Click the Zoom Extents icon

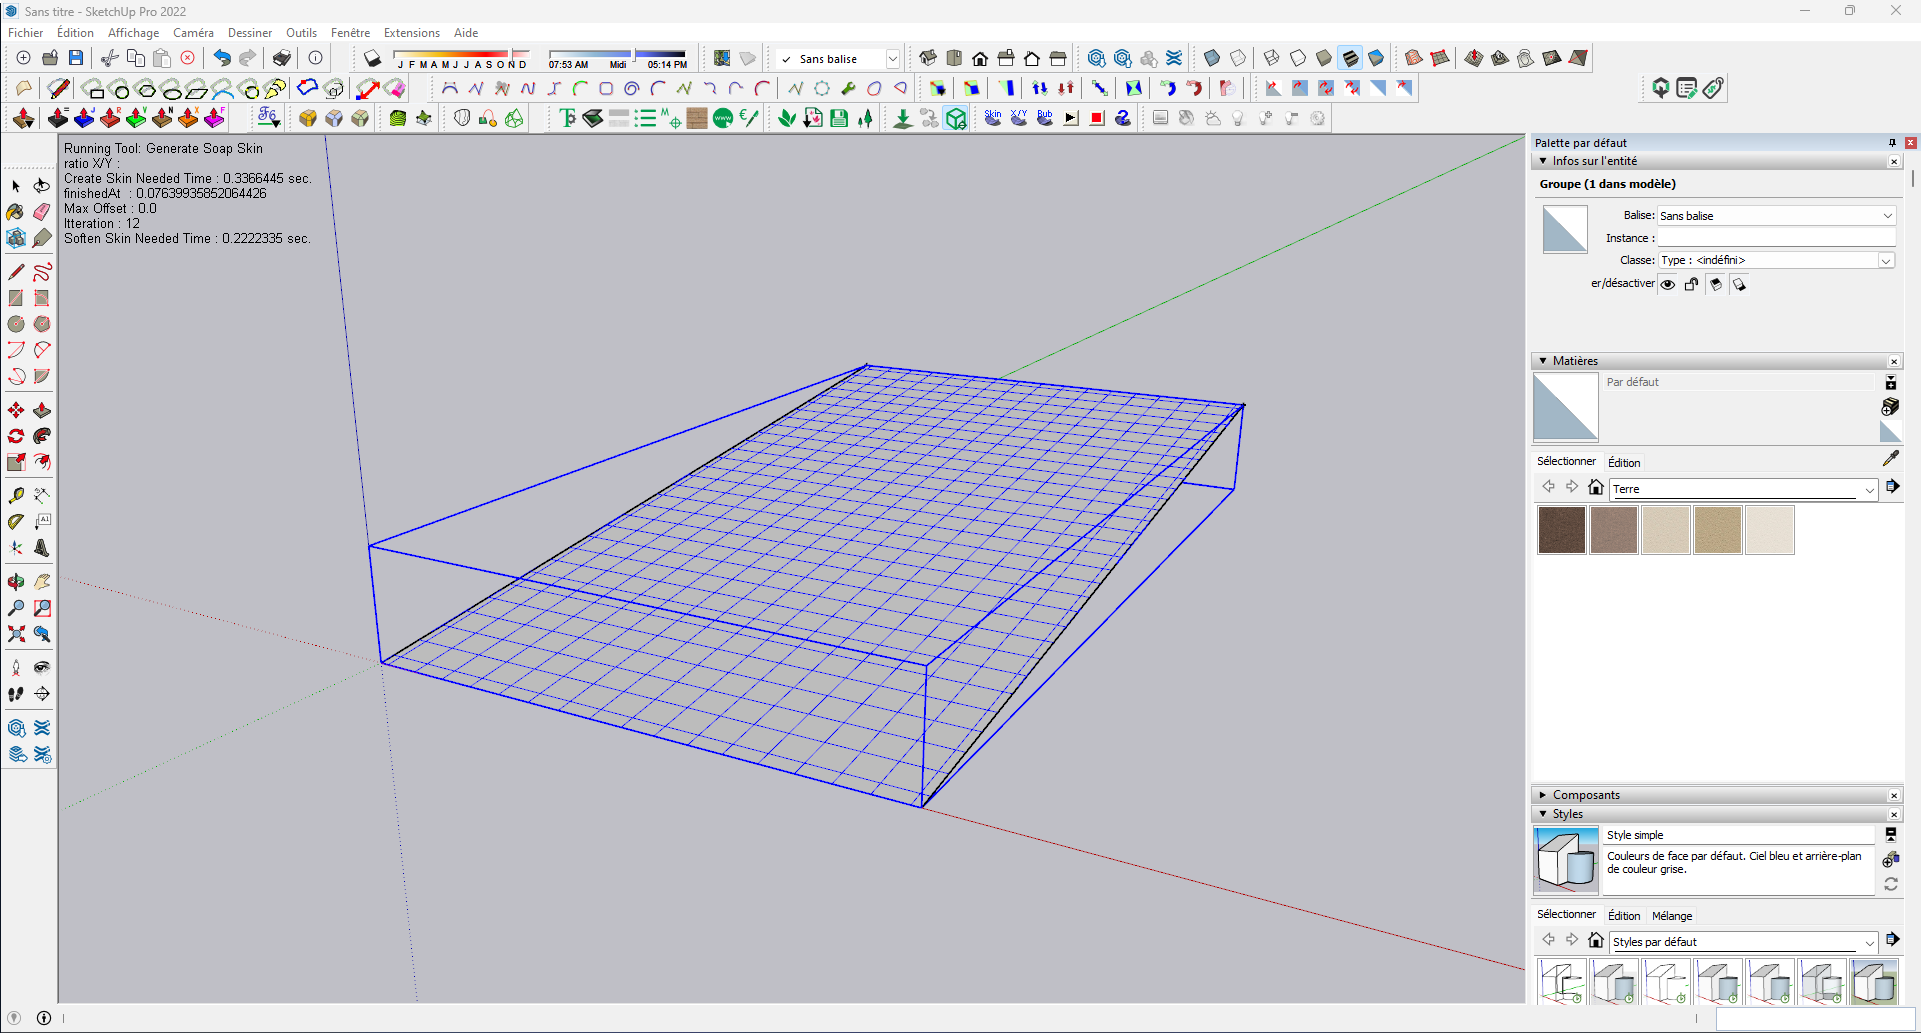pyautogui.click(x=17, y=634)
